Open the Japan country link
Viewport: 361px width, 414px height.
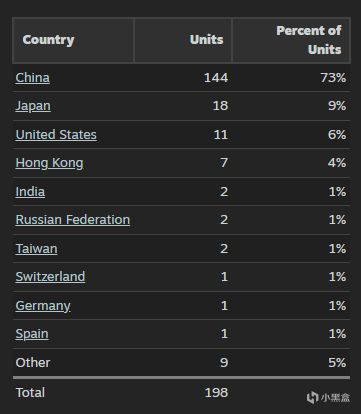[33, 106]
